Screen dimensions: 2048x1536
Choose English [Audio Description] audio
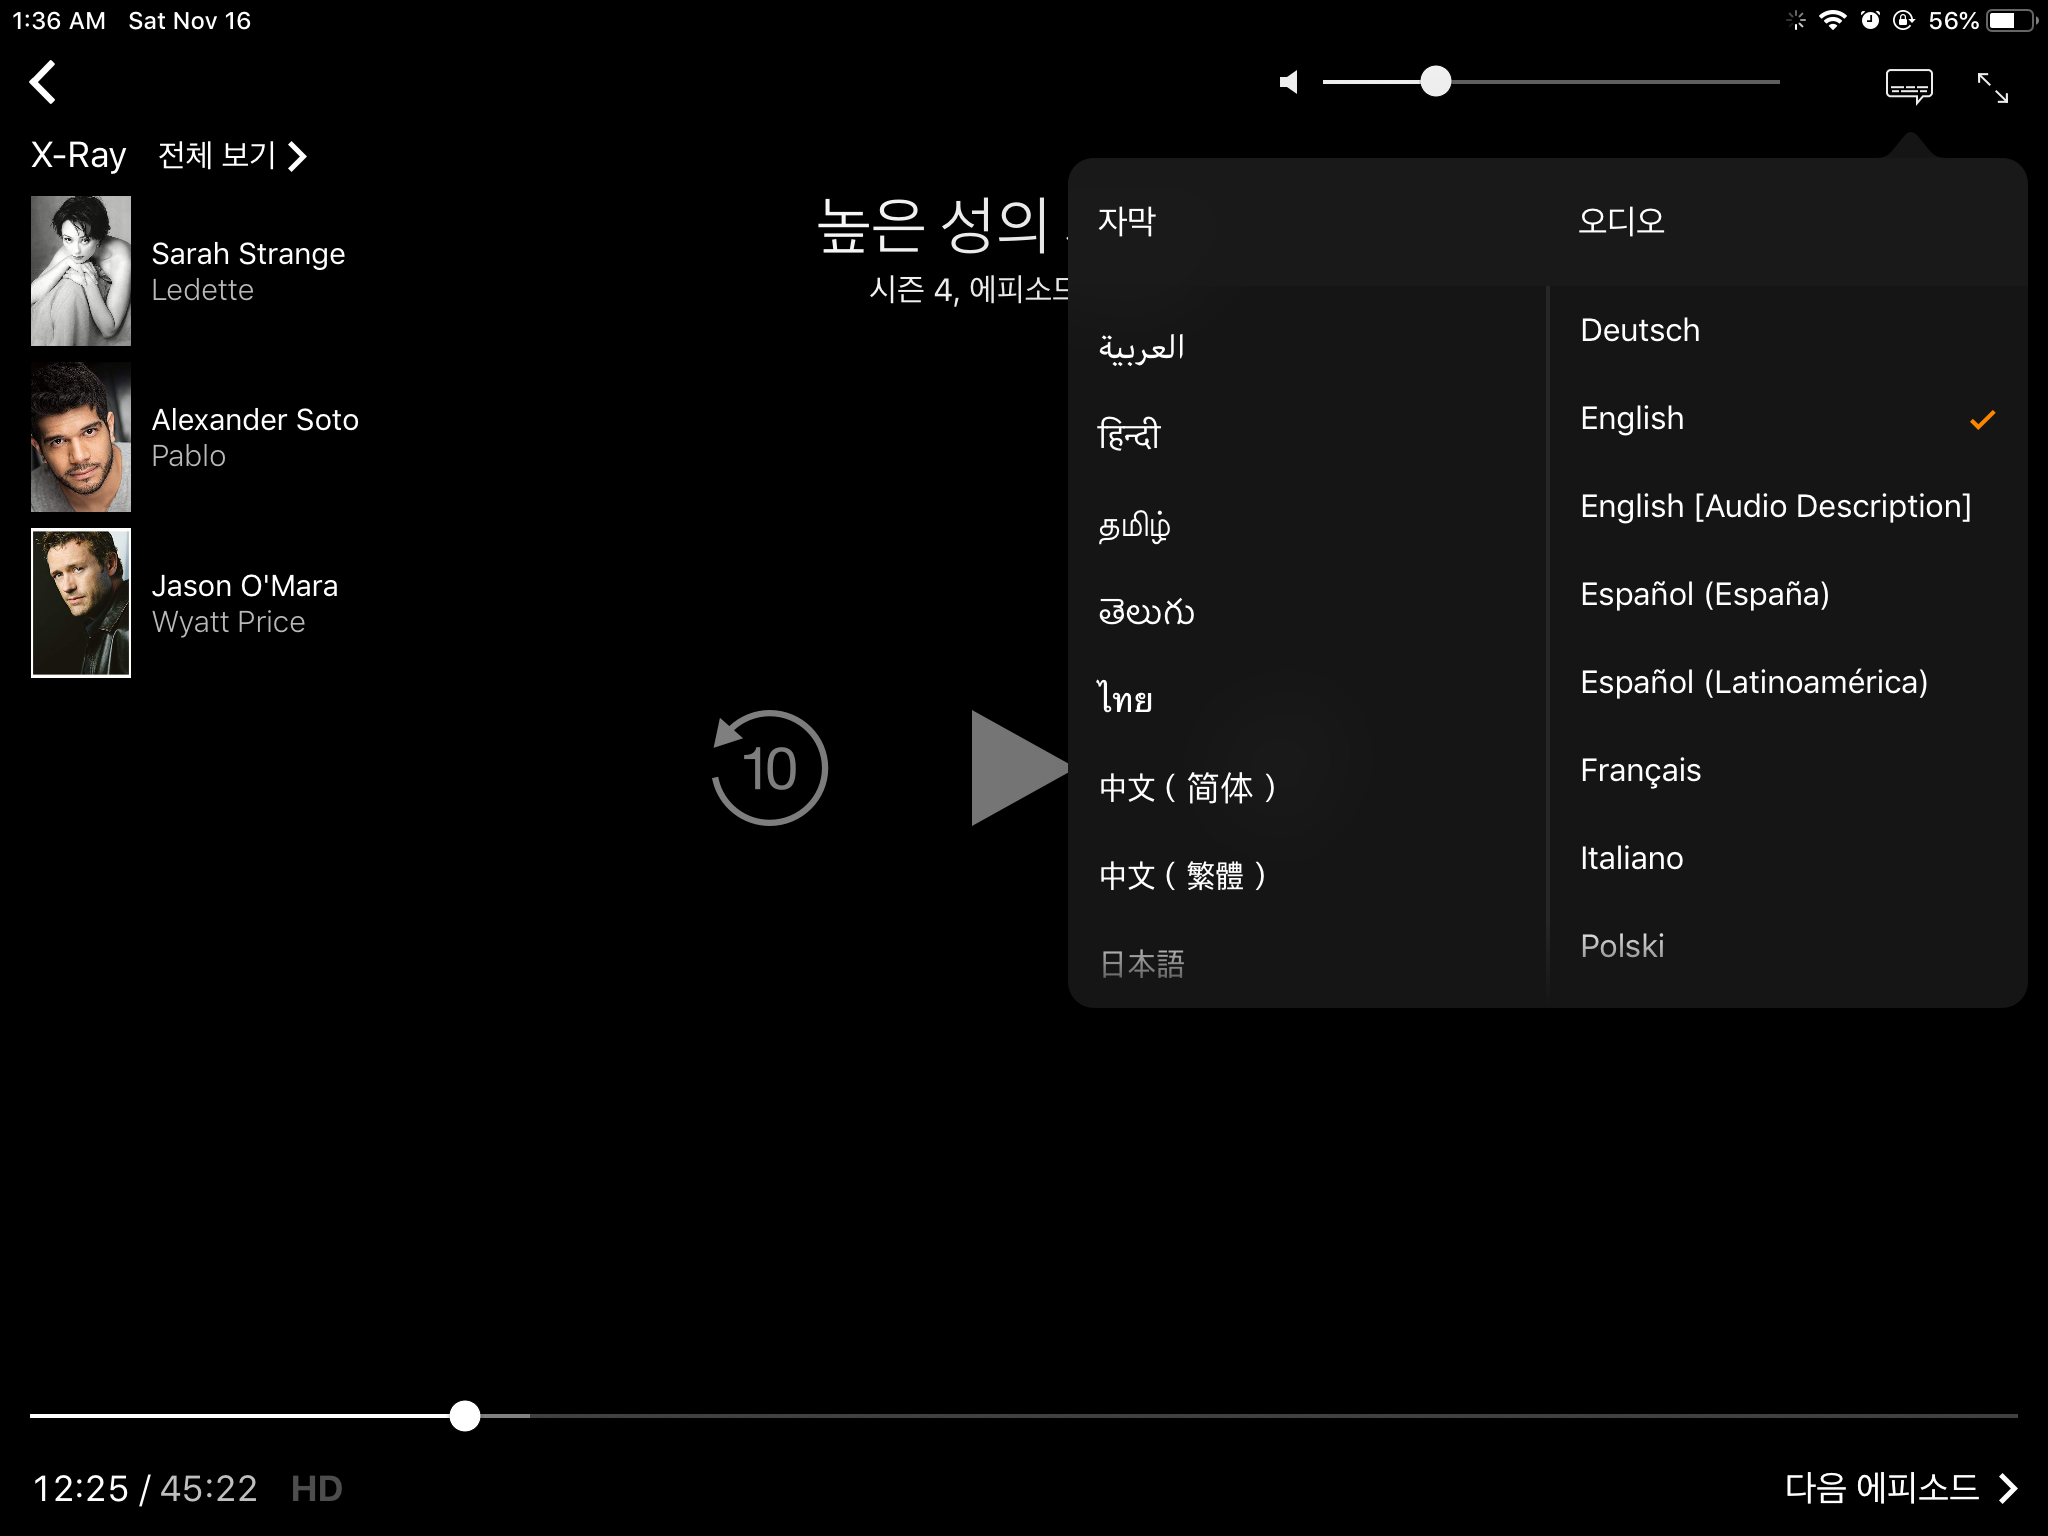1775,506
